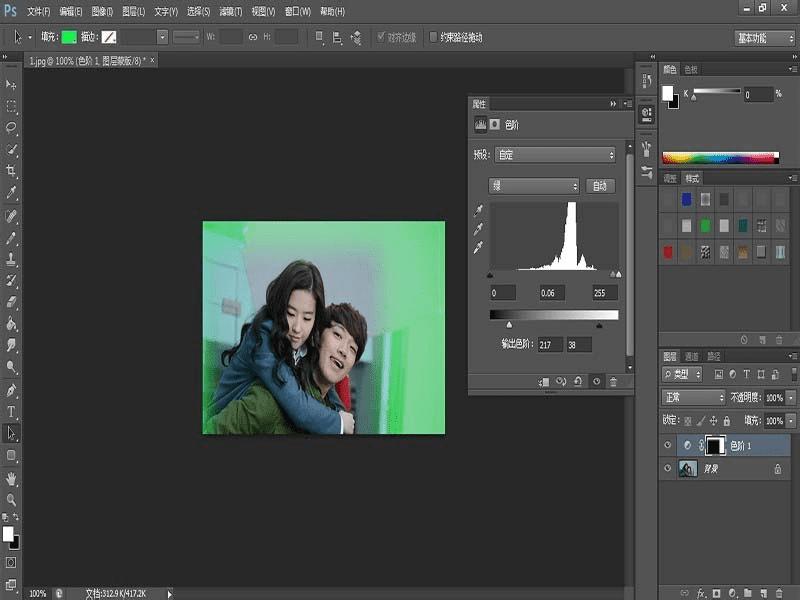Image resolution: width=800 pixels, height=600 pixels.
Task: Hide the 色阶 1 layer visibility
Action: (668, 445)
